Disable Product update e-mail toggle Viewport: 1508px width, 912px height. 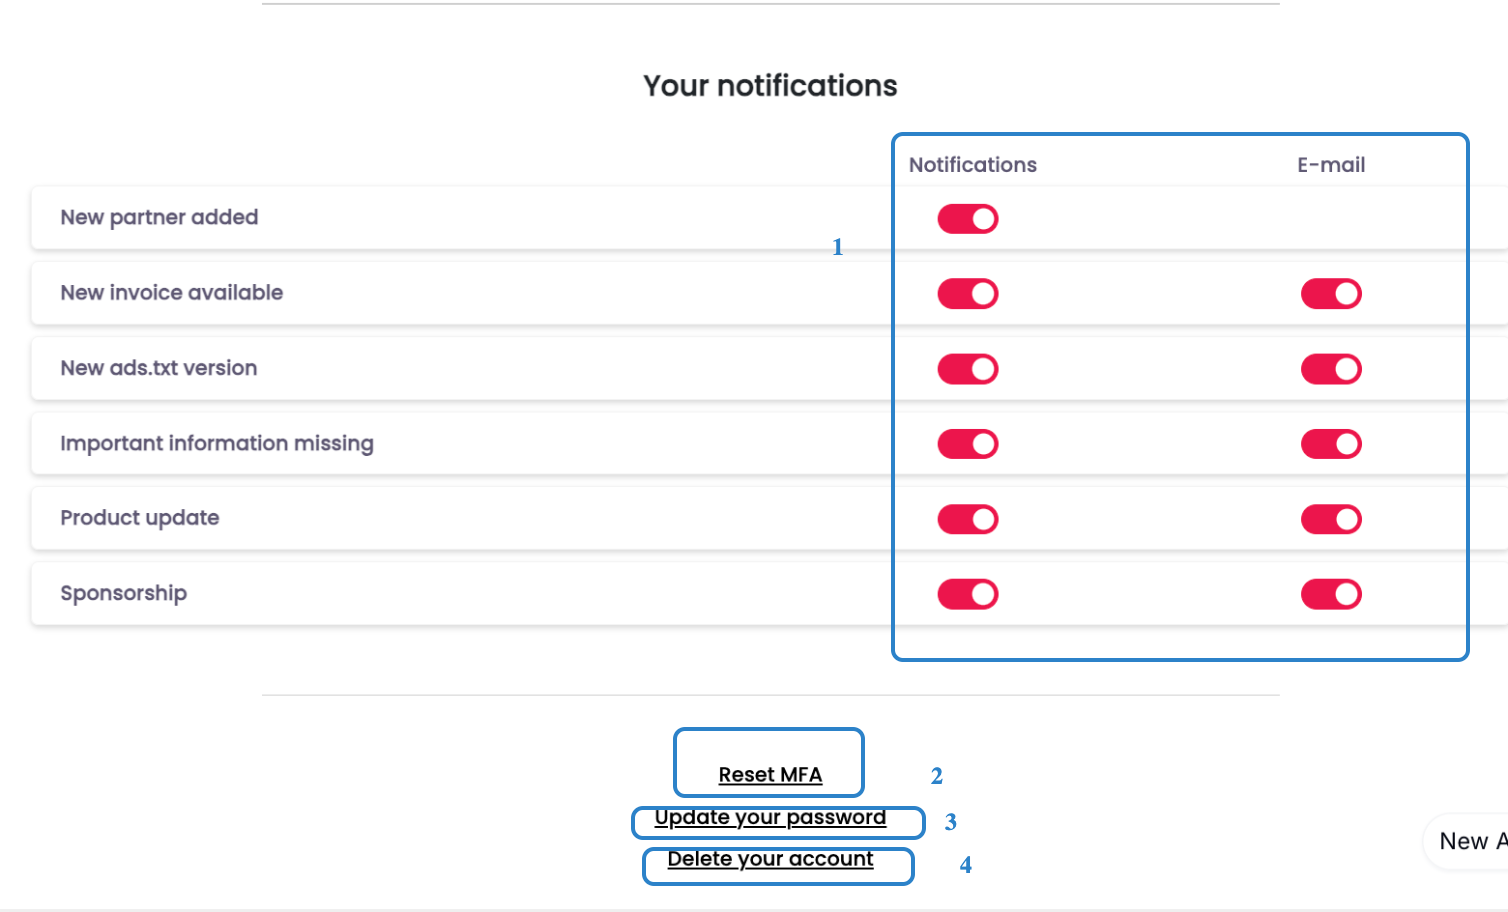[x=1330, y=519]
